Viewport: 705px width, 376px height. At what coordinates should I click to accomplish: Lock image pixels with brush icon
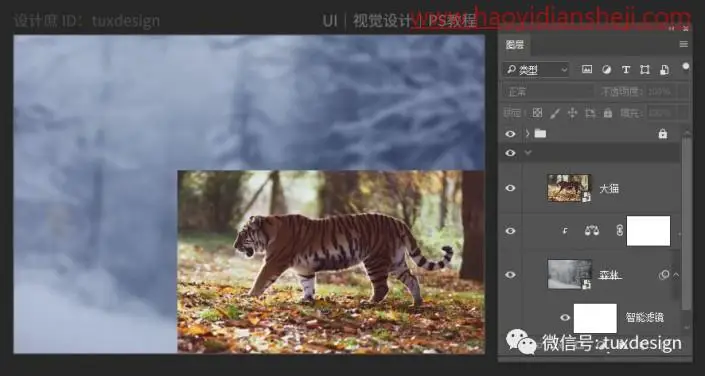coord(555,113)
